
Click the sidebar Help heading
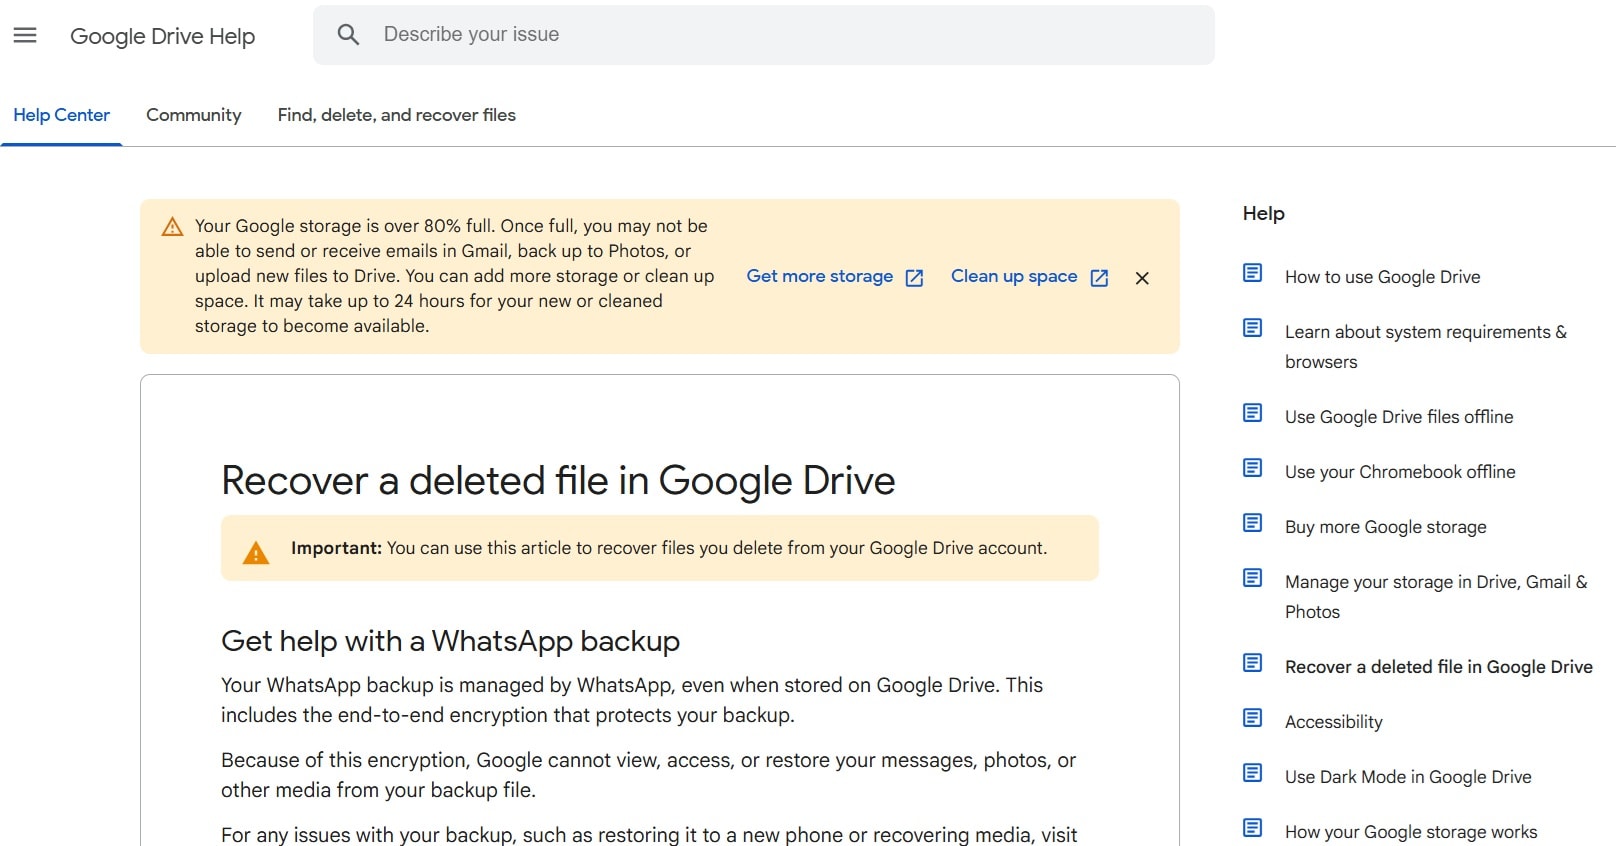point(1263,213)
